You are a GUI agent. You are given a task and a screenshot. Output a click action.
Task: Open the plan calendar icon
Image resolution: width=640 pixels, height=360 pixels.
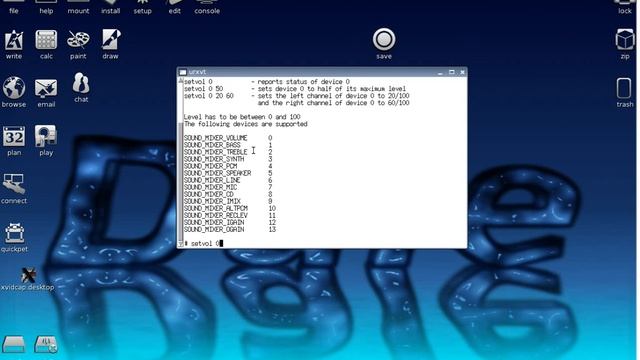click(14, 141)
